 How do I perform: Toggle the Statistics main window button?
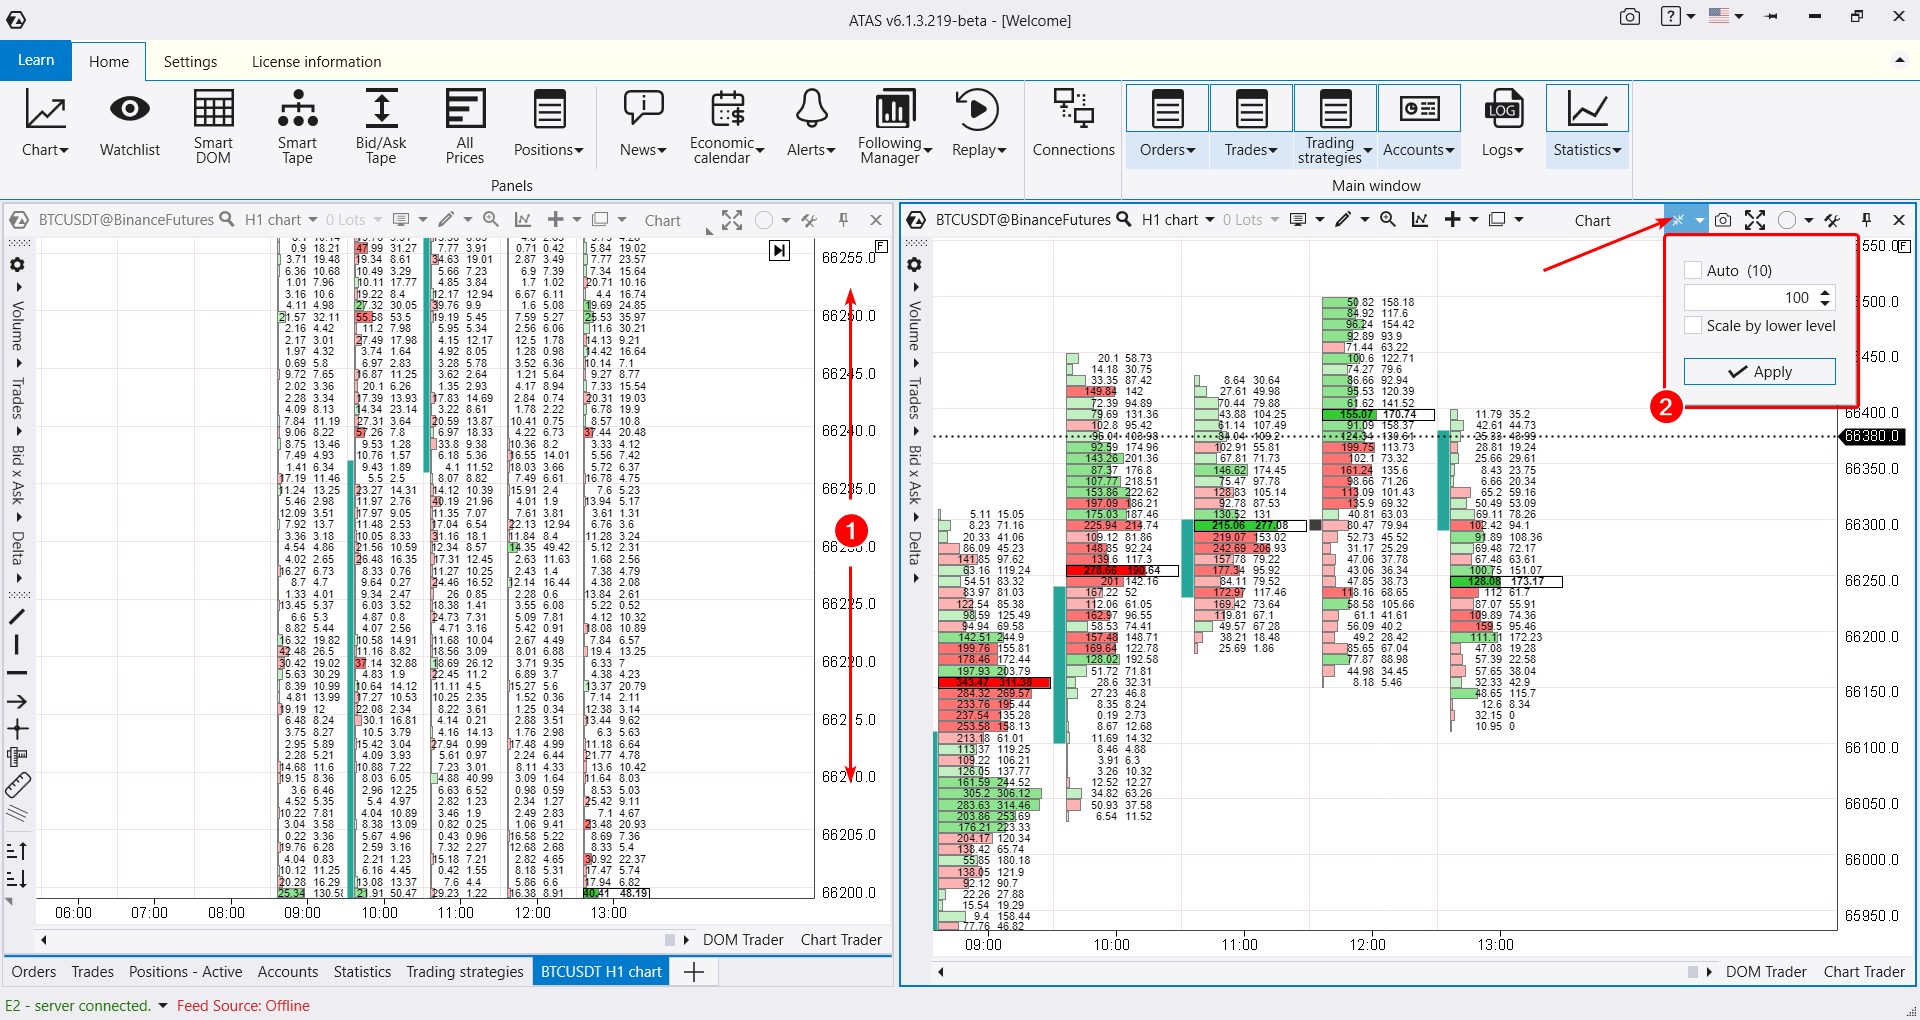1587,126
